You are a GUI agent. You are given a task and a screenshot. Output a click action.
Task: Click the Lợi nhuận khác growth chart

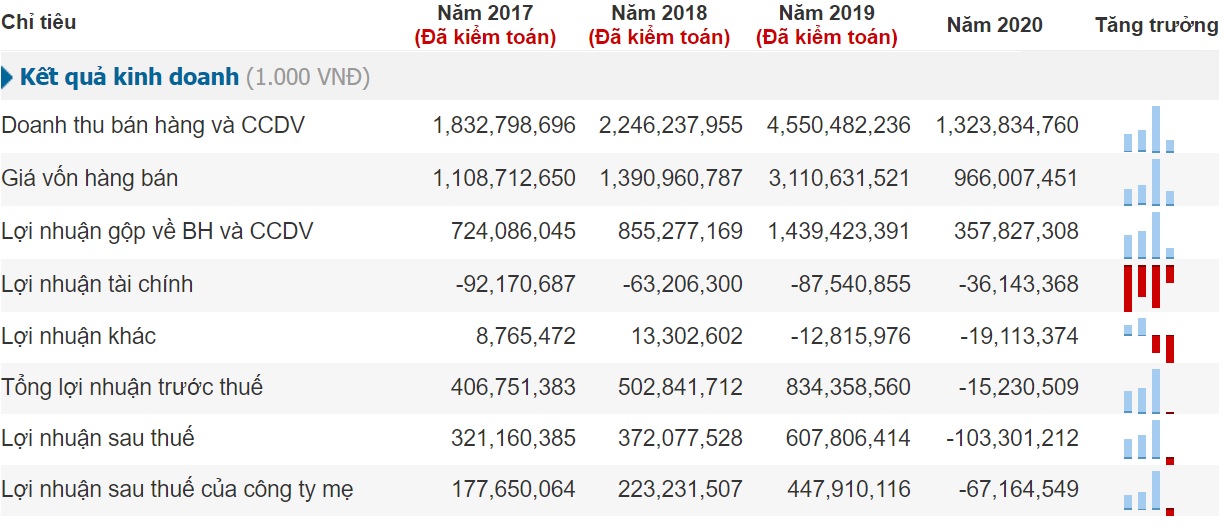pos(1149,339)
